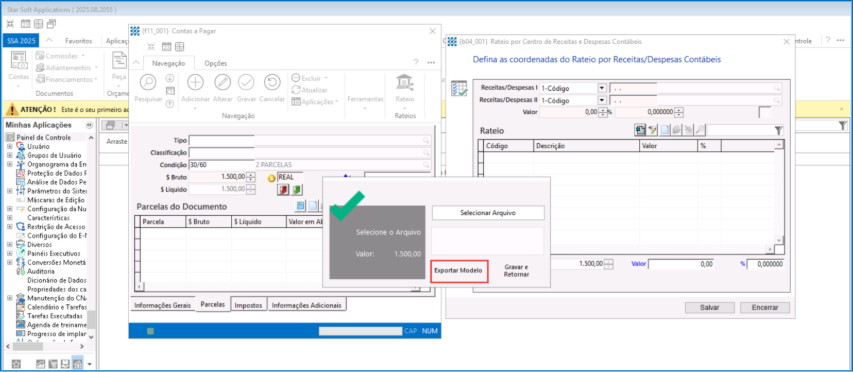Select Tarefas Executadas in the tree
The image size is (853, 372).
55,315
